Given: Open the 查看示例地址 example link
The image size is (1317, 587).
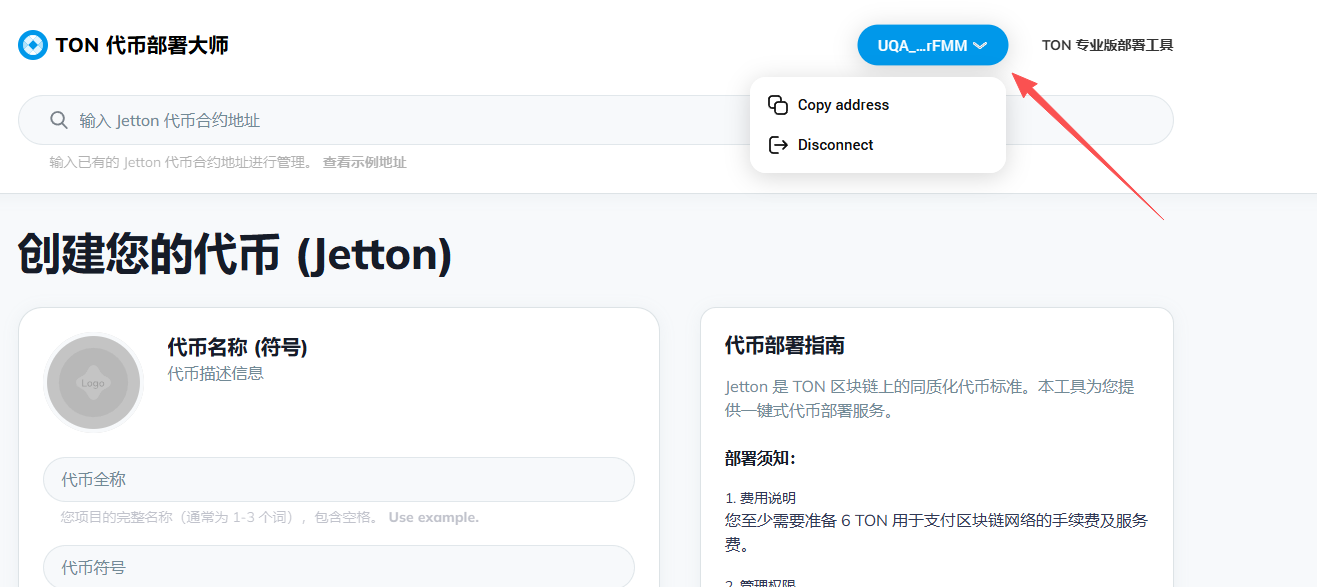Looking at the screenshot, I should [x=364, y=162].
